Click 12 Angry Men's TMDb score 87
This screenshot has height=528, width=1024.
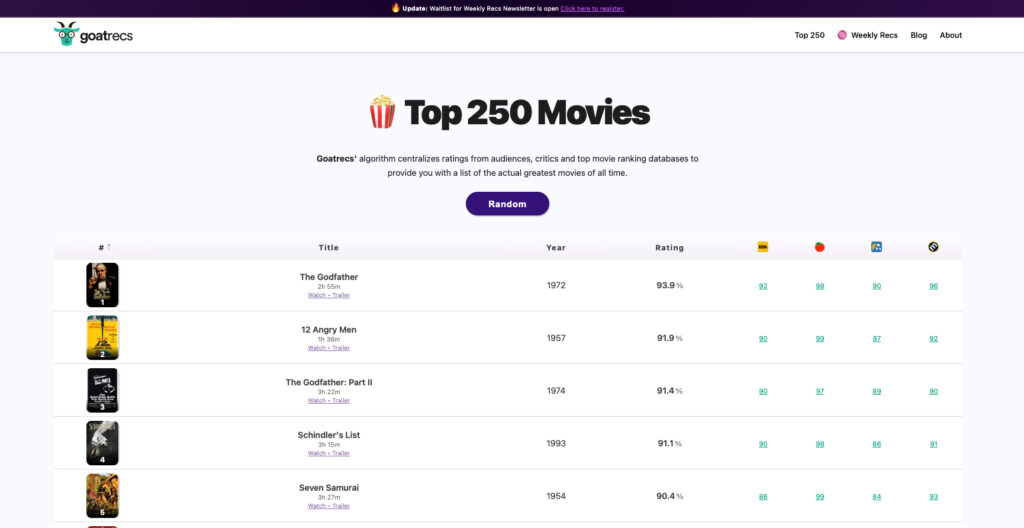point(876,338)
